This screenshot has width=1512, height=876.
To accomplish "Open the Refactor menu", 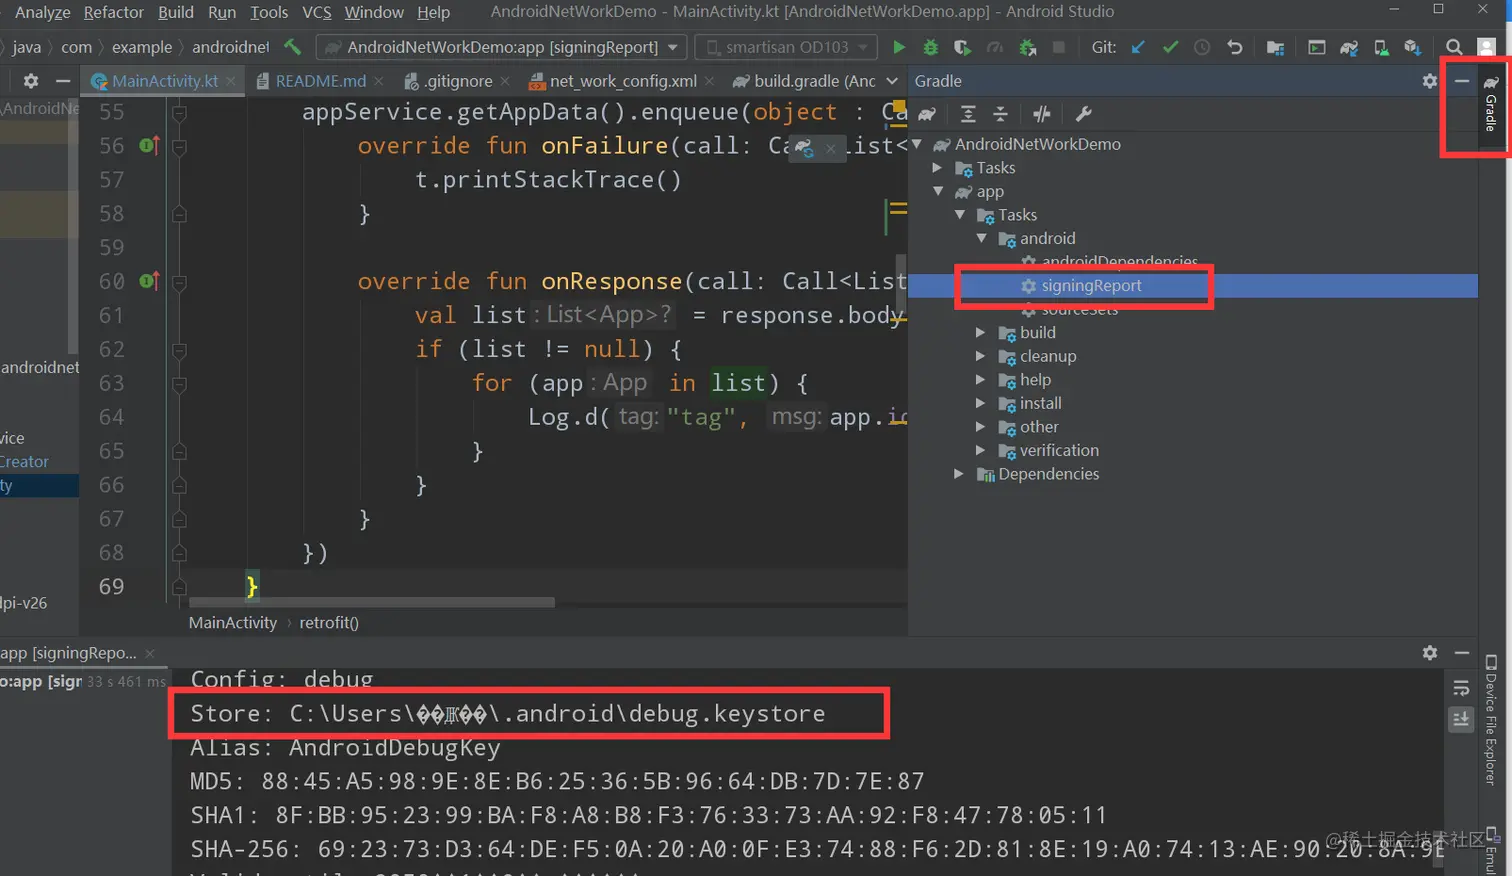I will point(113,12).
